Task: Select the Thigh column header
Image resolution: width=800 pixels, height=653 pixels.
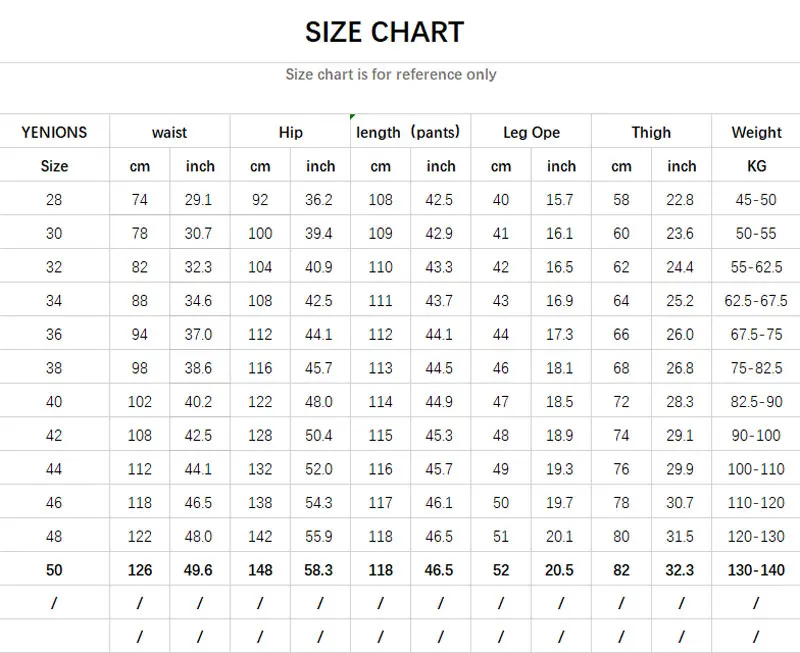Action: [651, 132]
